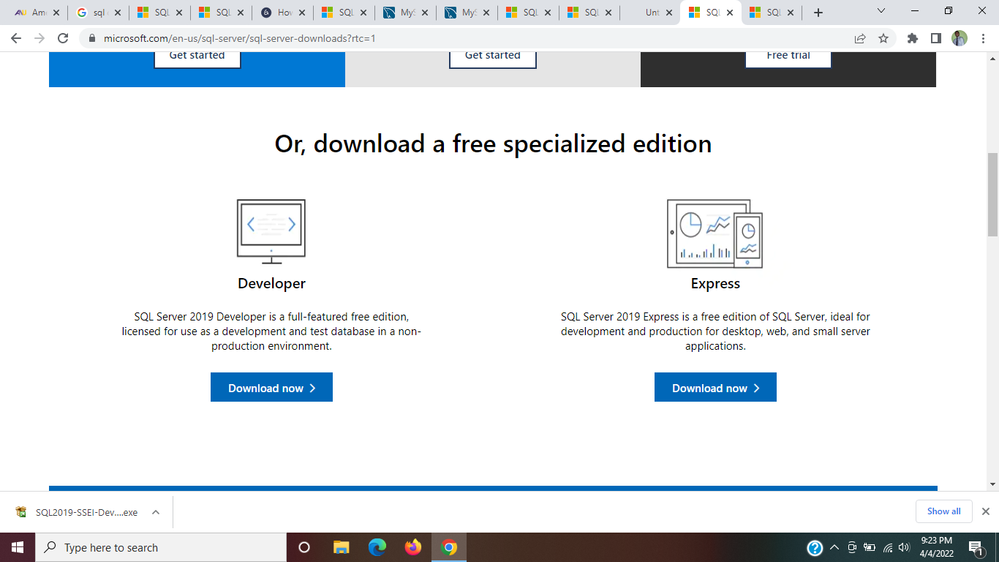This screenshot has width=999, height=562.
Task: Open the Chrome profile avatar
Action: click(959, 38)
